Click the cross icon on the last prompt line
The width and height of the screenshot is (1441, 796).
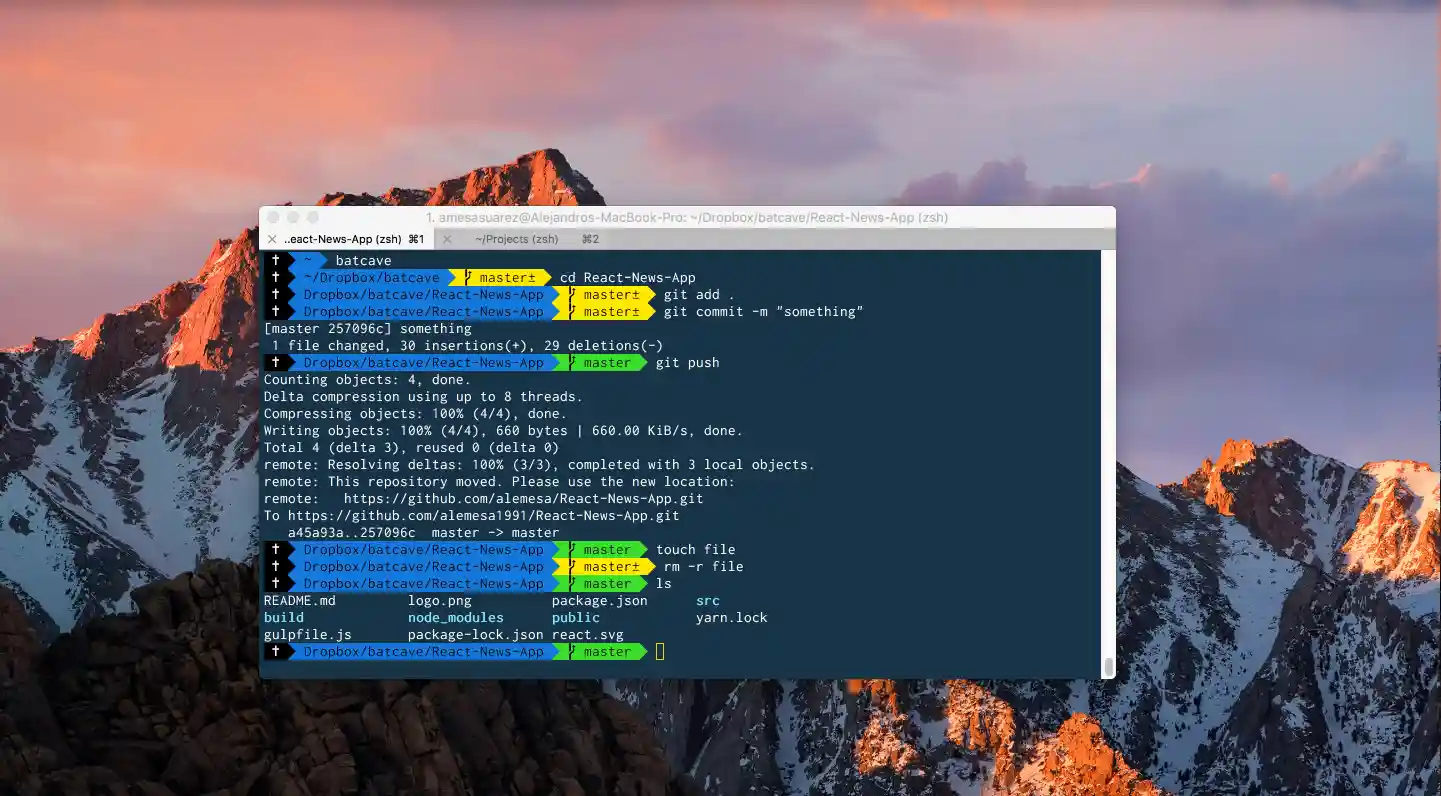click(275, 652)
